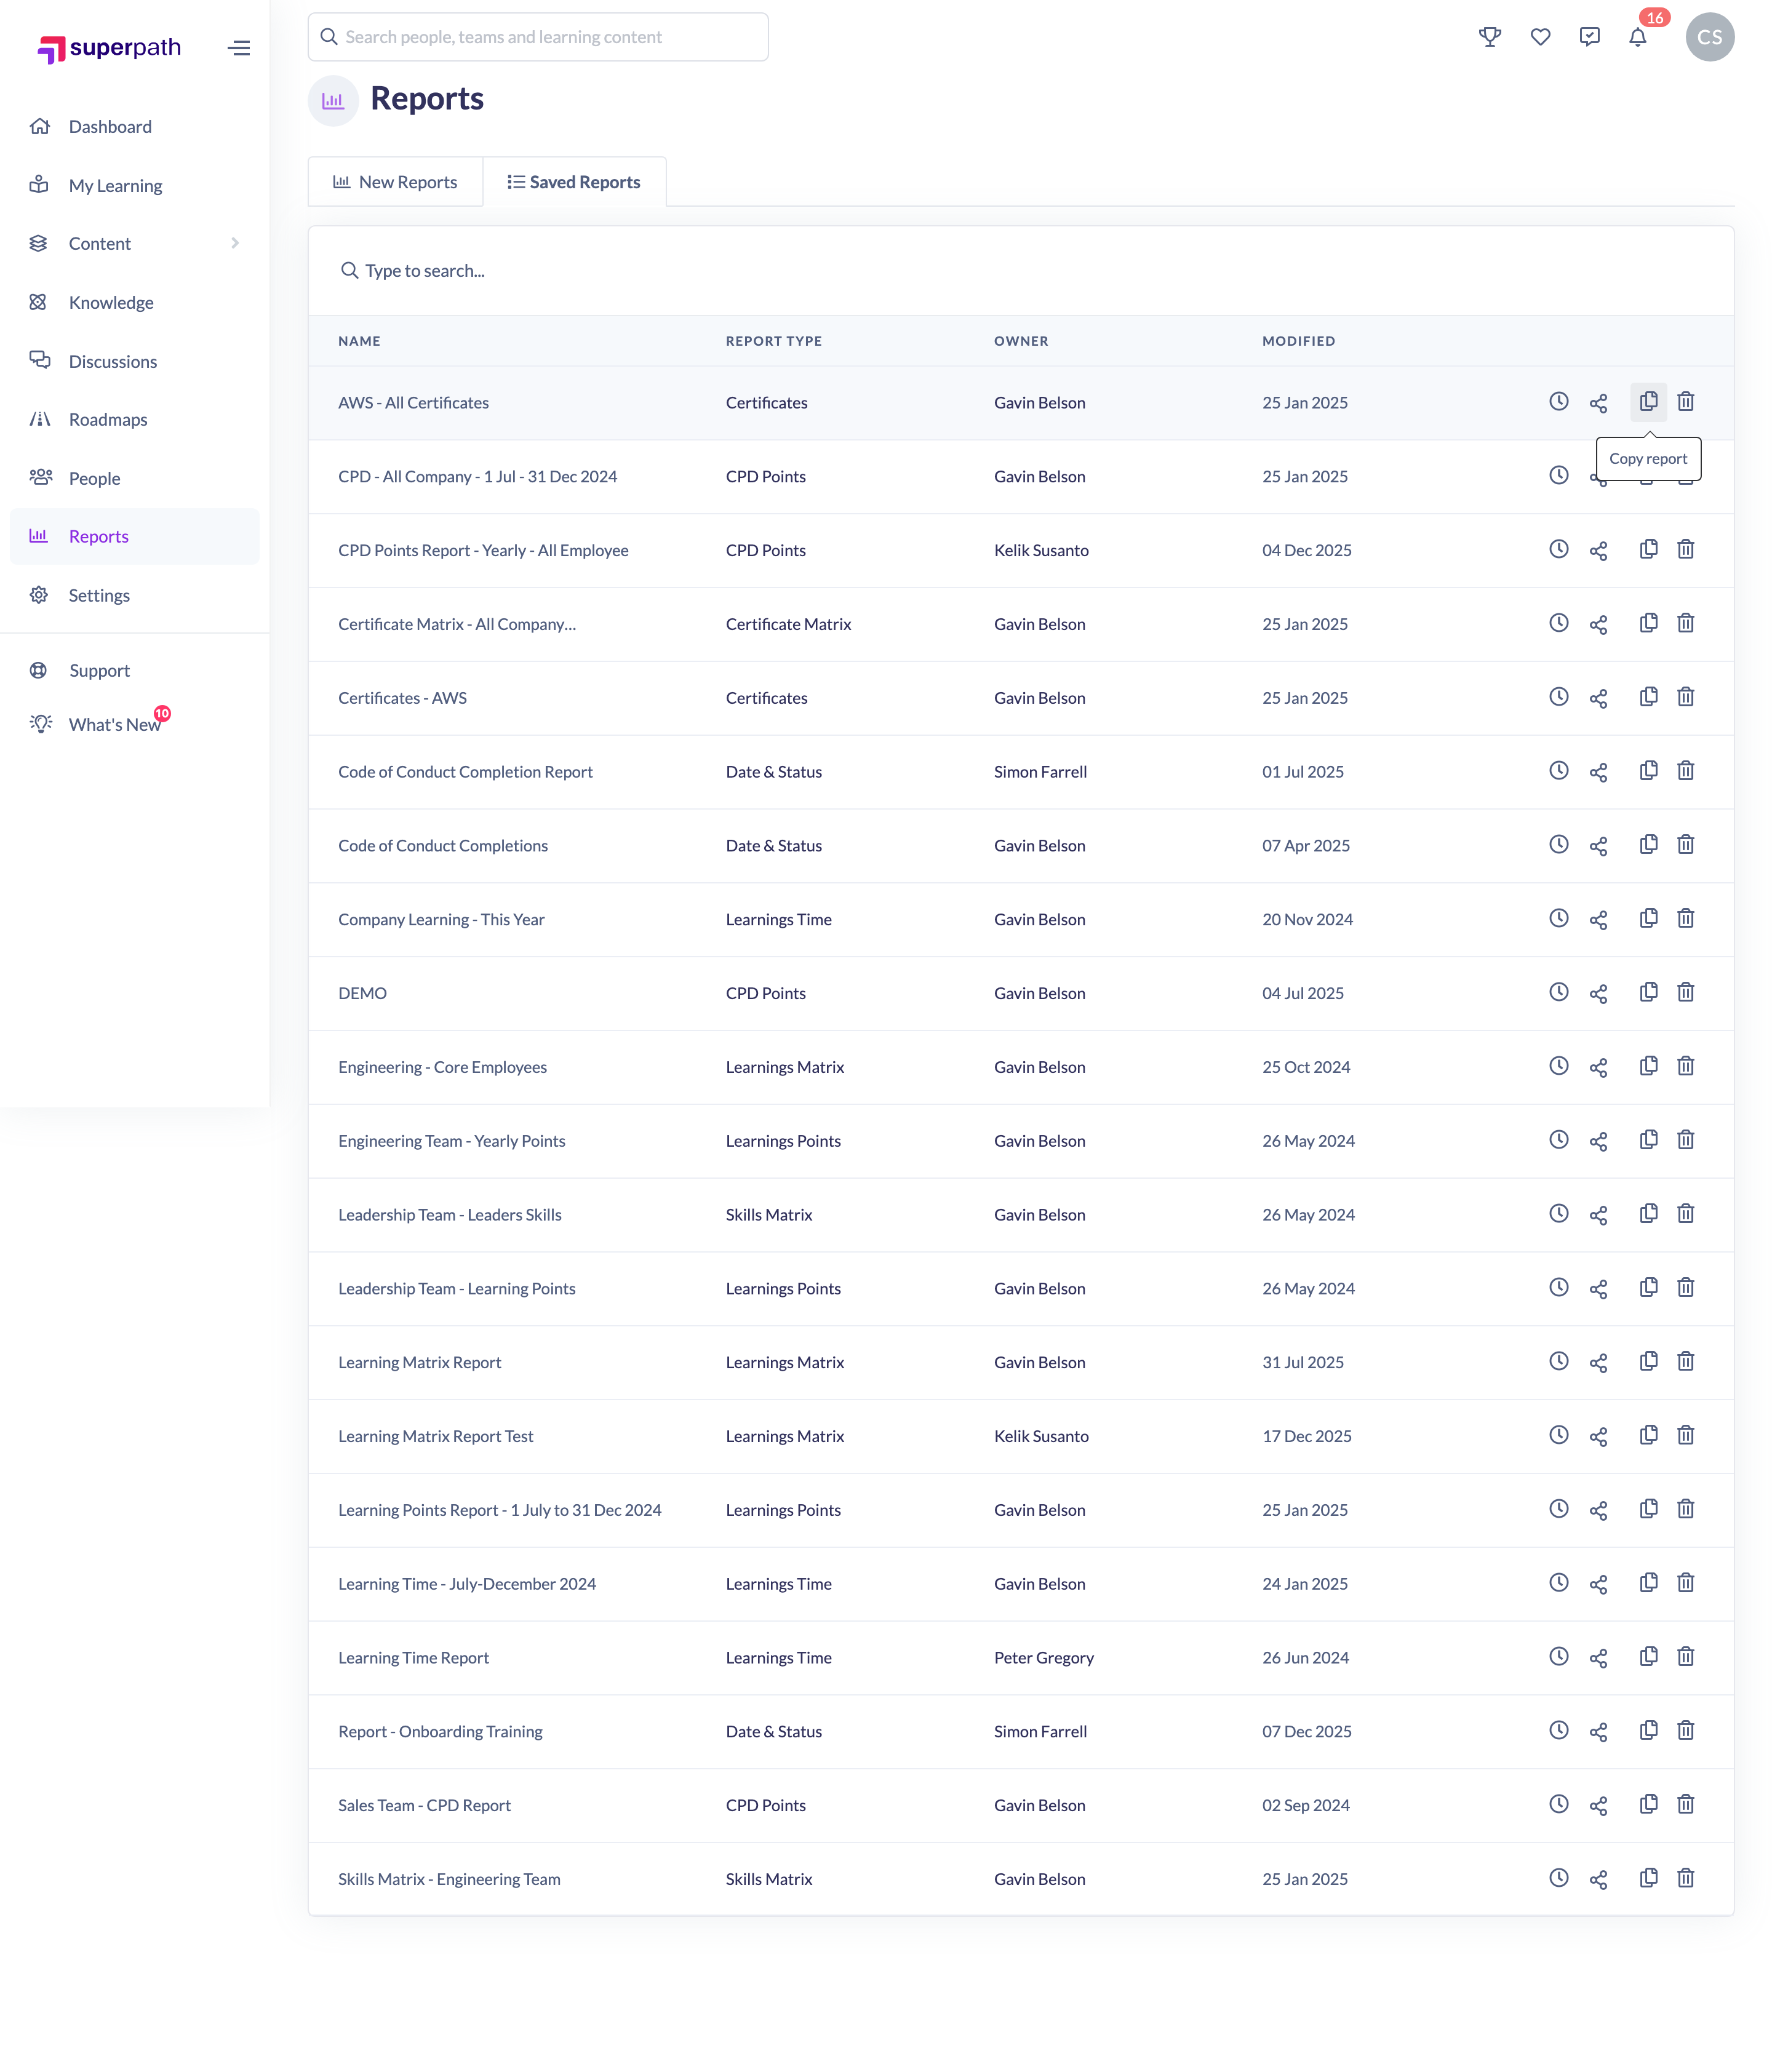
Task: Share the Learning Time Report row
Action: 1598,1658
